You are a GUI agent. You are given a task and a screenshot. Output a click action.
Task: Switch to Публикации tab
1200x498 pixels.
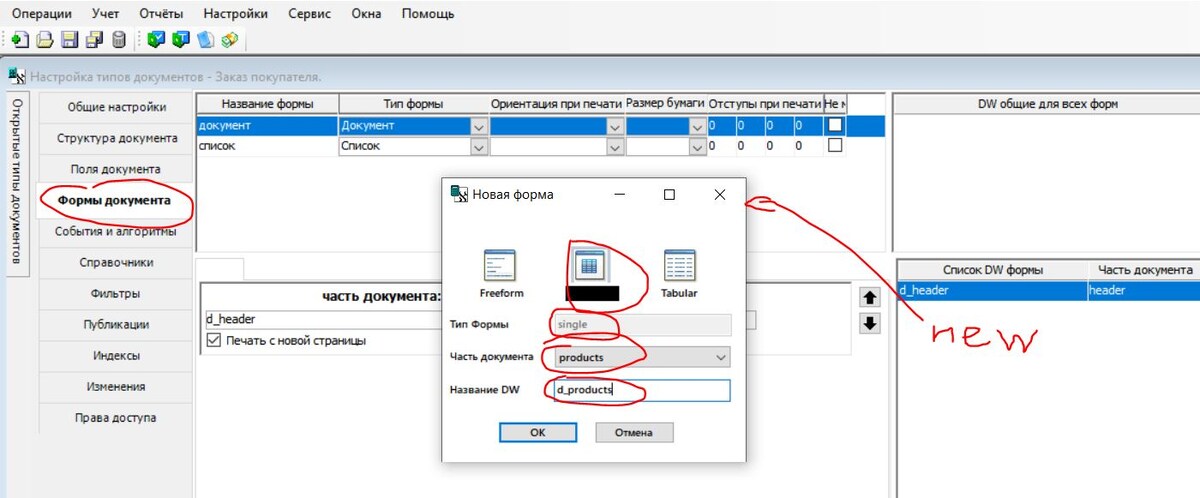[x=117, y=324]
